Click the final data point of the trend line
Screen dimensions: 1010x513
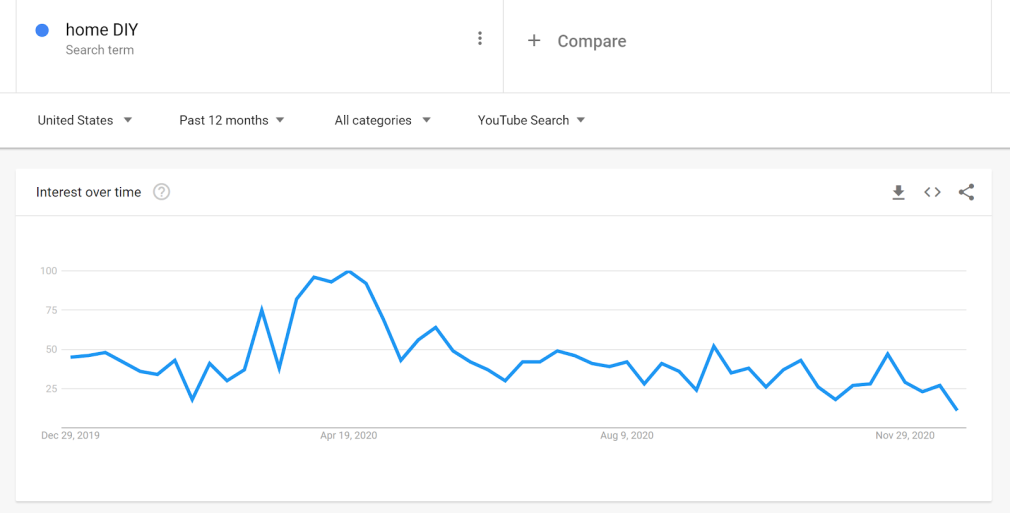tap(957, 410)
